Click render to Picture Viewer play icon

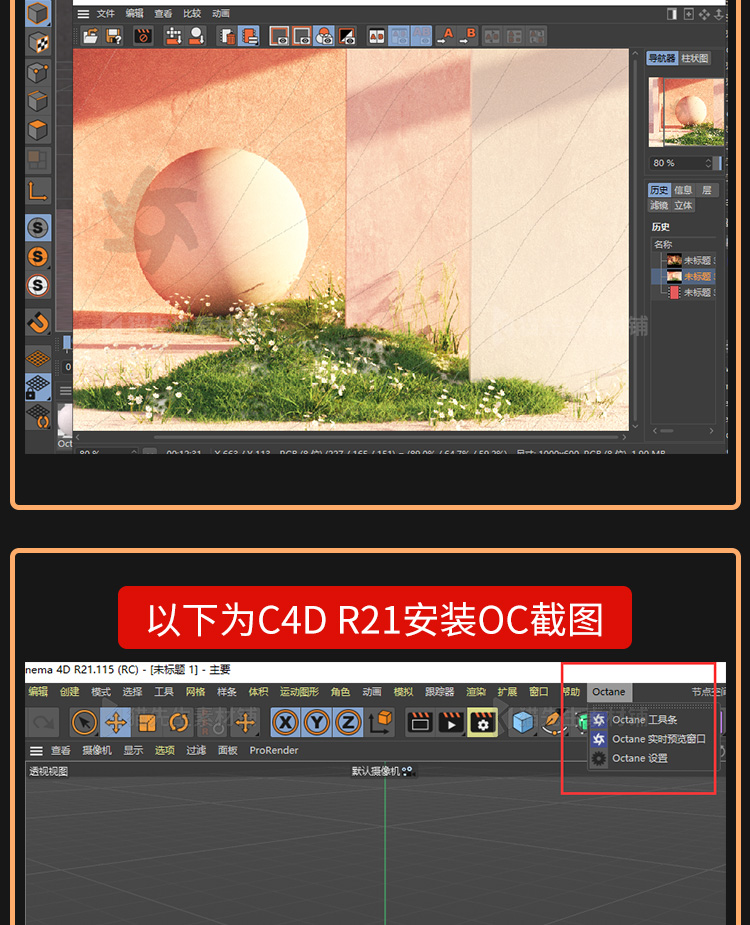451,722
